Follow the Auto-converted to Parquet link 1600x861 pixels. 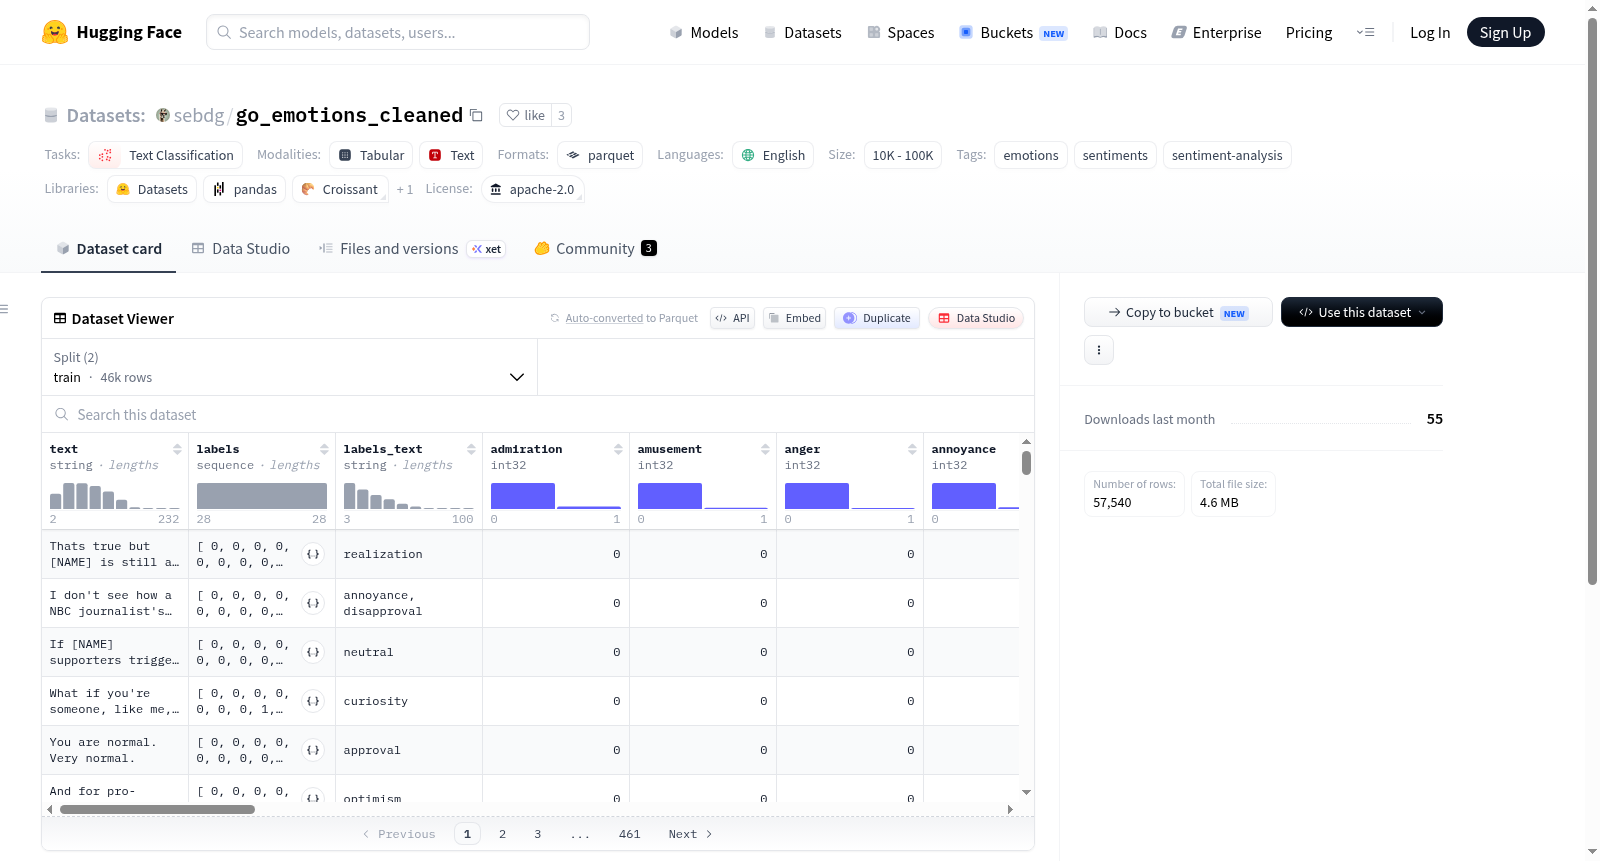point(604,318)
